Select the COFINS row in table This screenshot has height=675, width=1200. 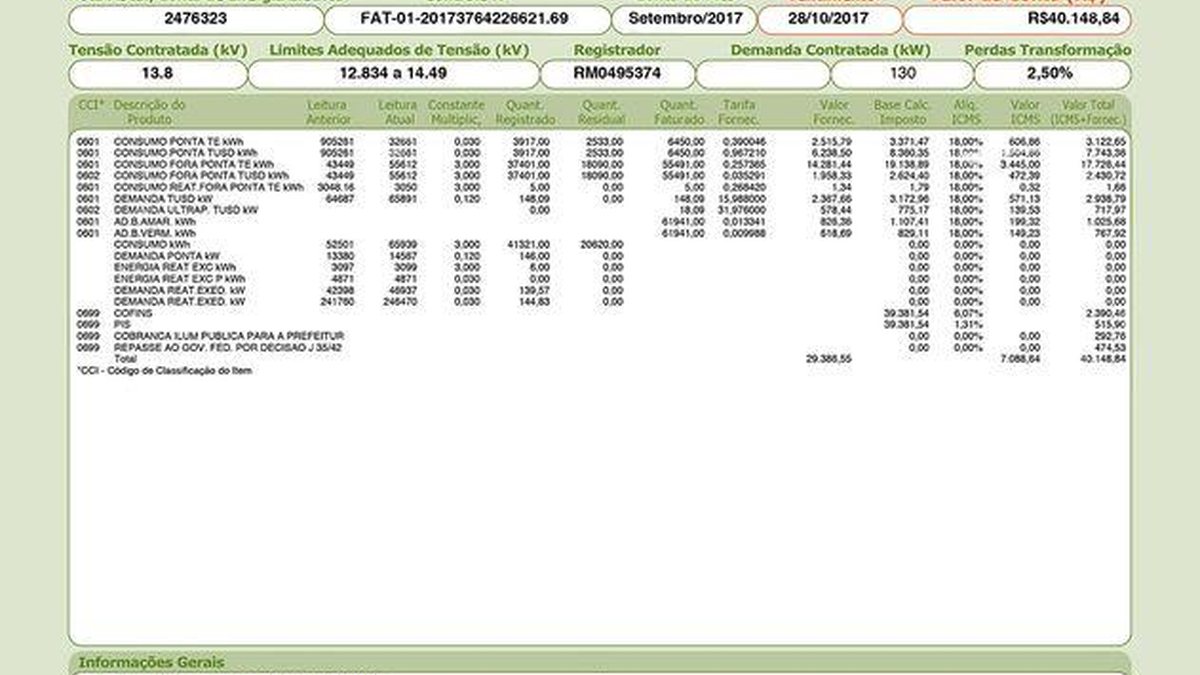(x=132, y=313)
